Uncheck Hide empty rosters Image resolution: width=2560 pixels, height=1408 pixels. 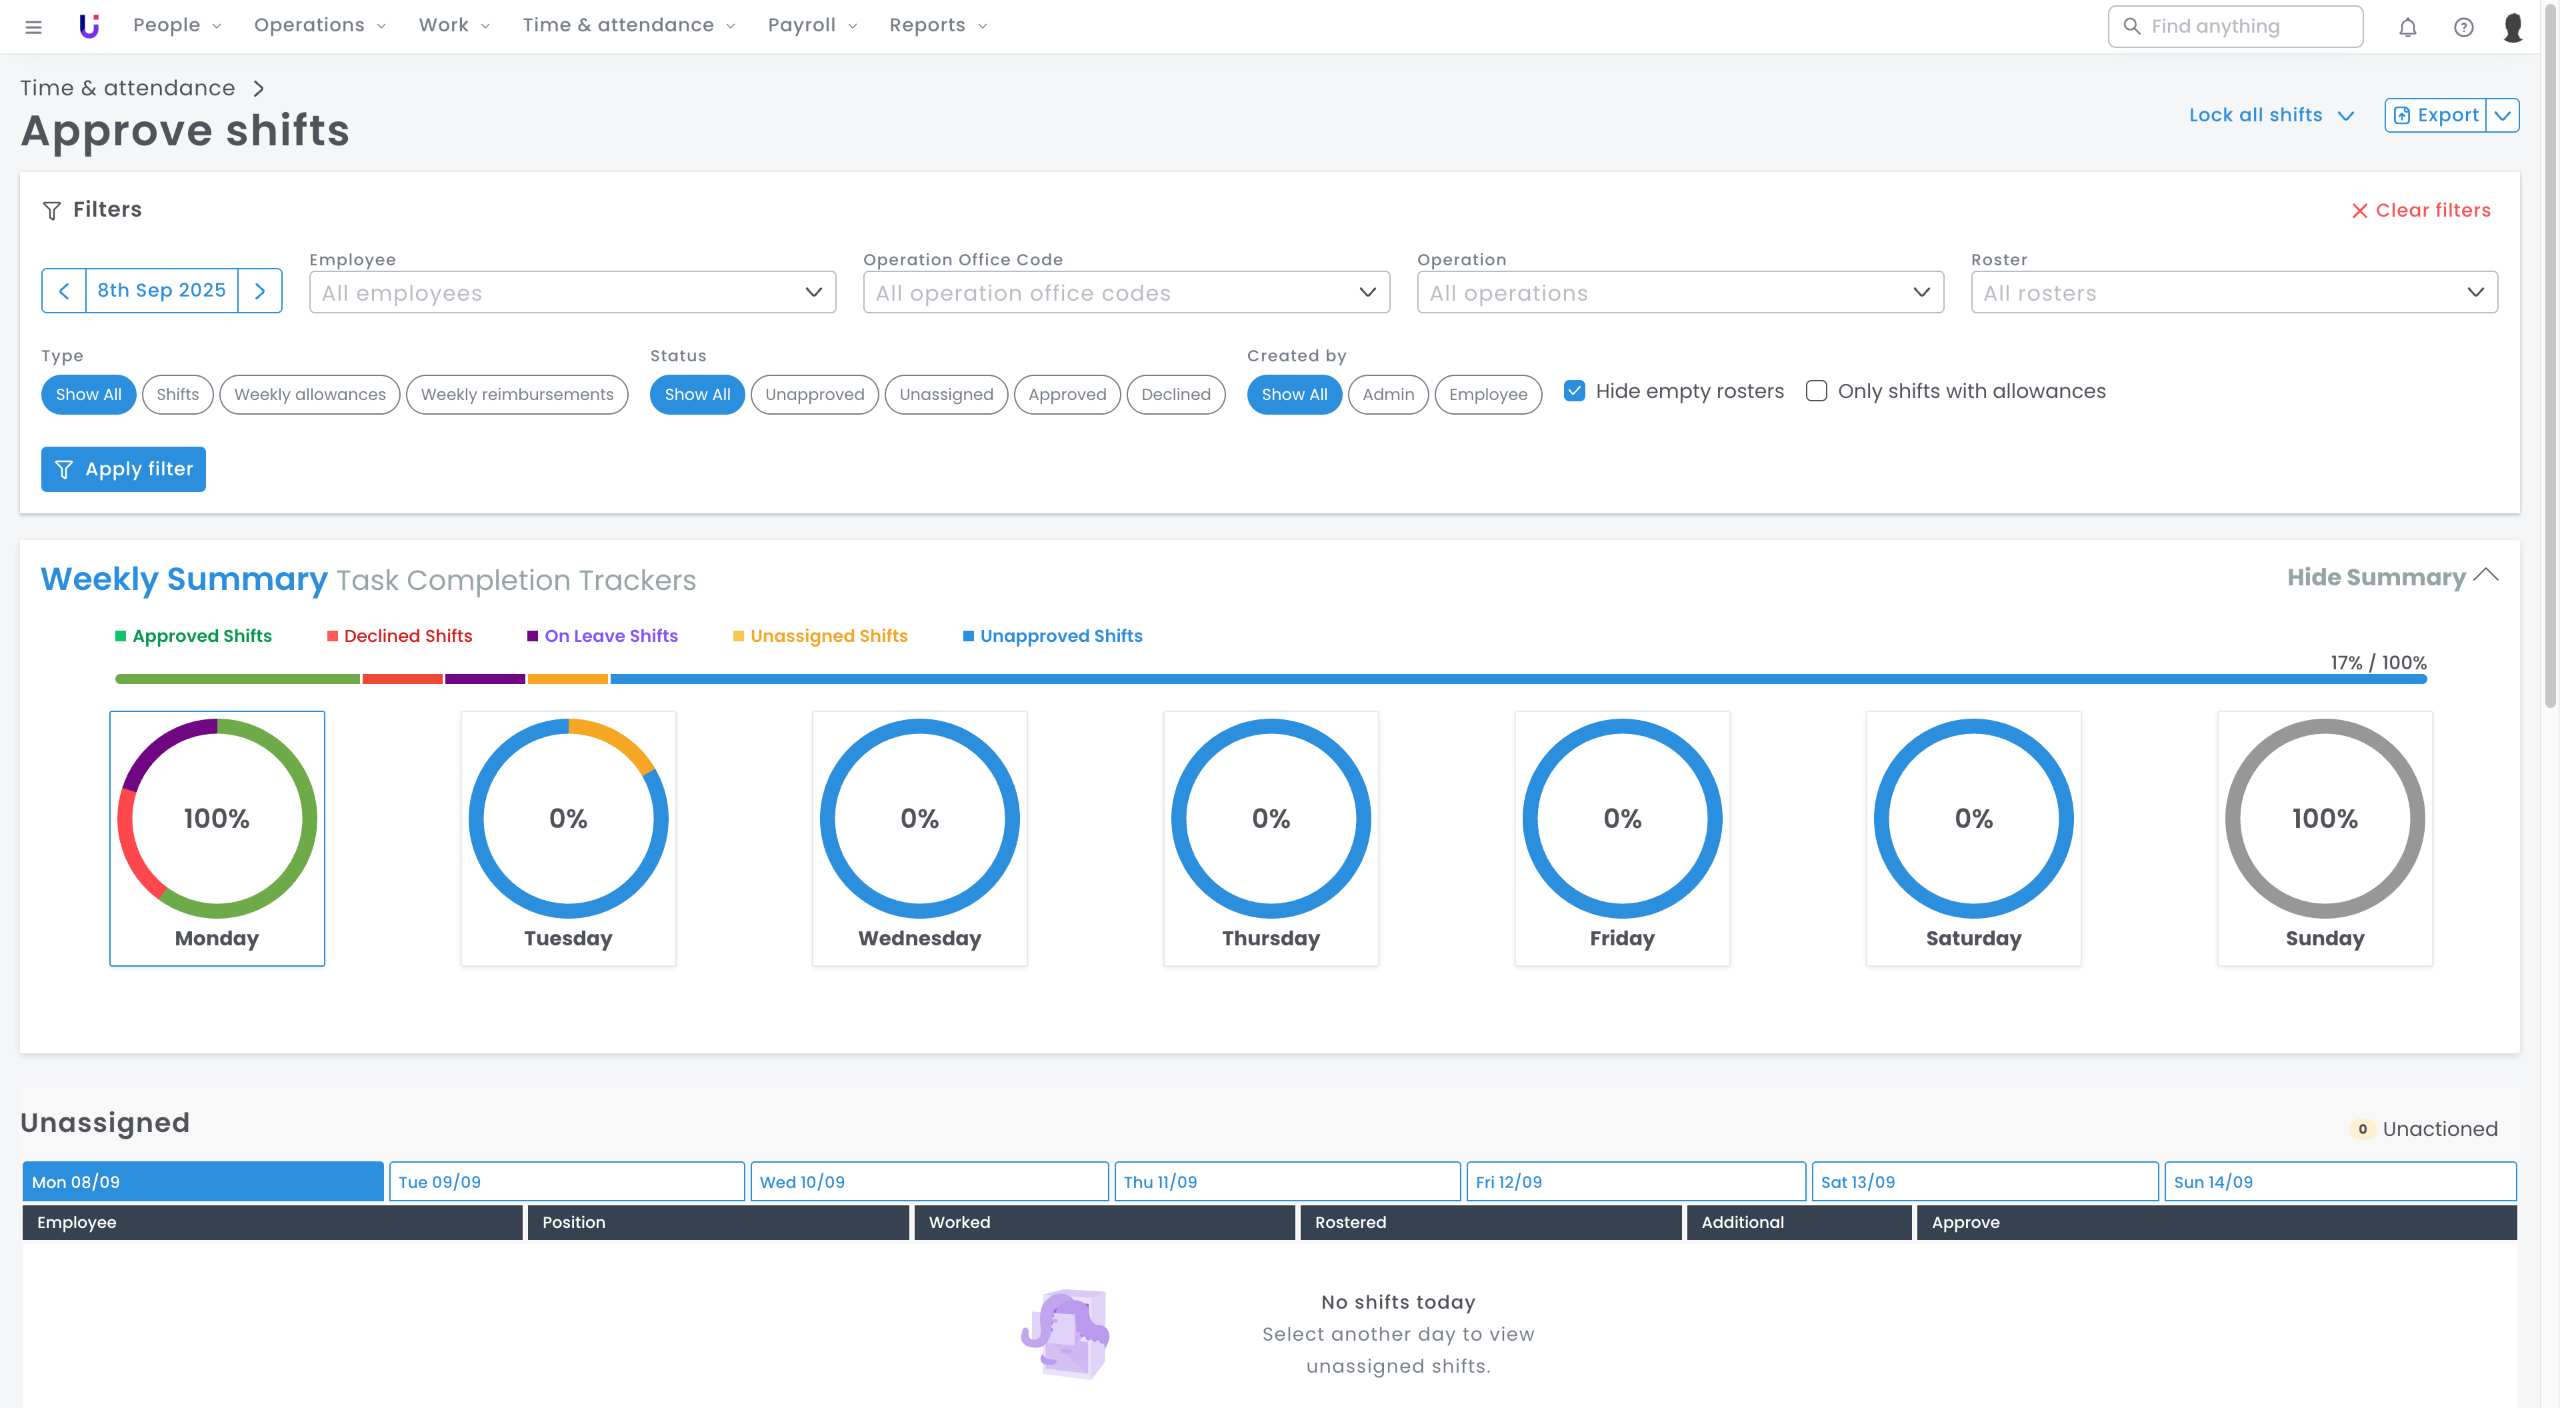pyautogui.click(x=1574, y=391)
